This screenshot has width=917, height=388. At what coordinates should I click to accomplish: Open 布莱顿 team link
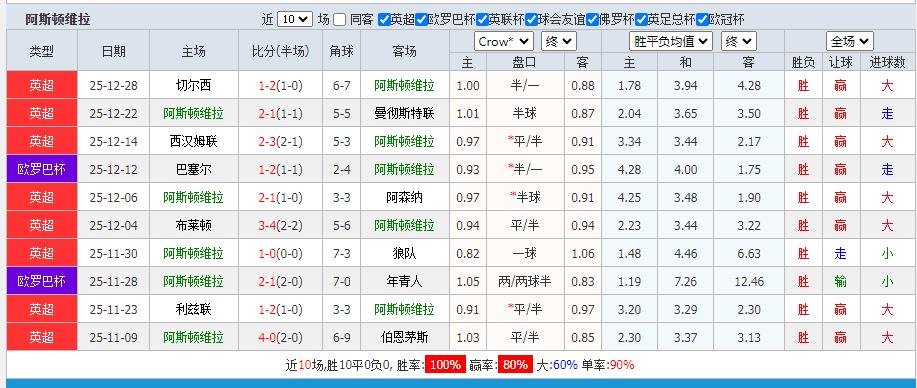[x=194, y=225]
